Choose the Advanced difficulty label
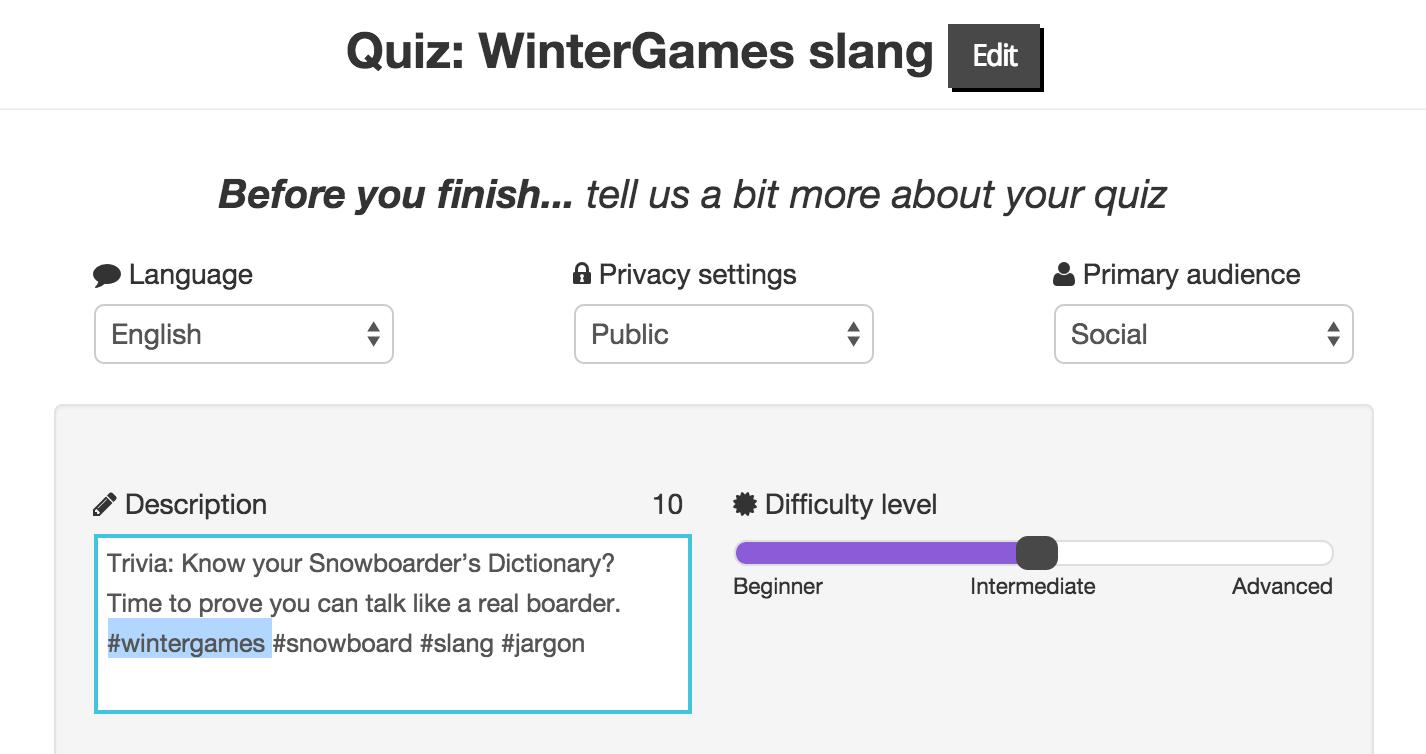This screenshot has width=1426, height=754. click(1281, 587)
